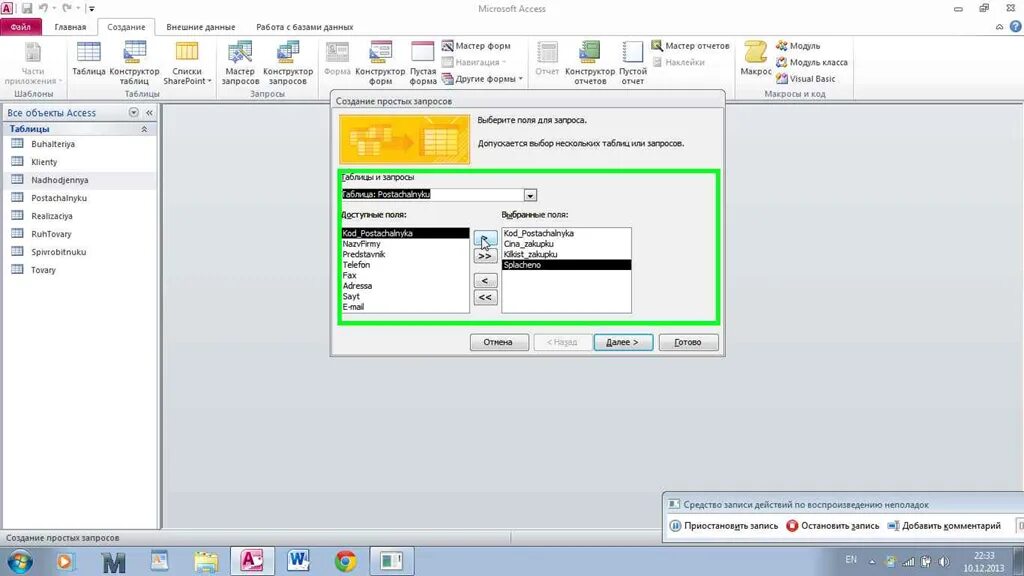
Task: Select Cina_zakupku in chosen fields
Action: click(566, 244)
